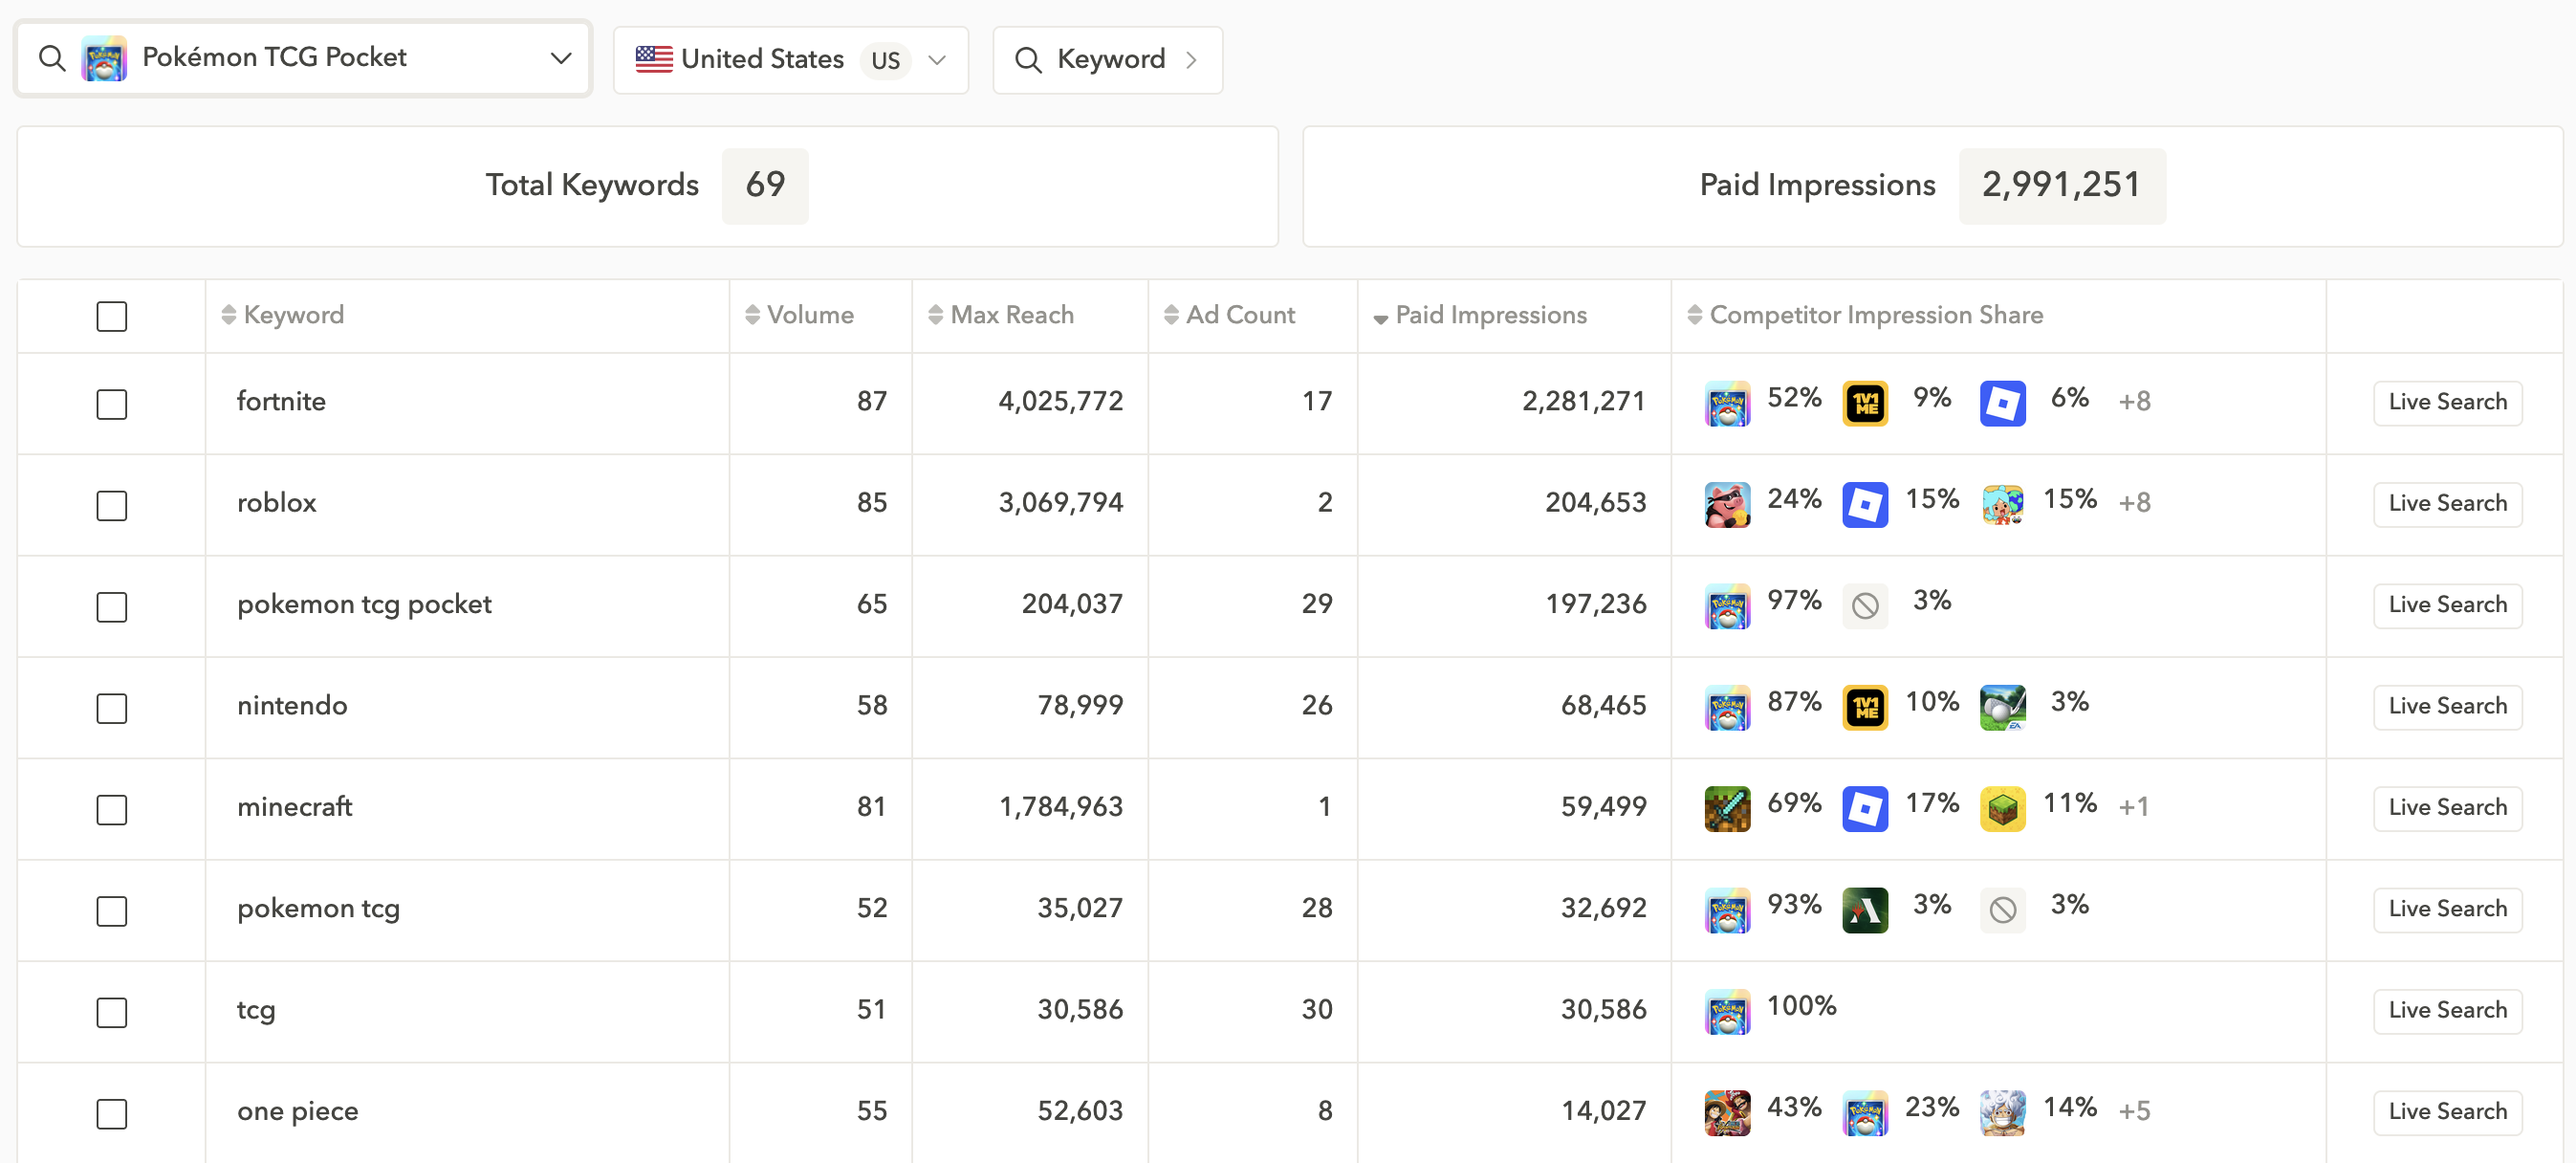Click the Minecraft diamond sword icon showing 69%
Image resolution: width=2576 pixels, height=1163 pixels.
coord(1726,808)
